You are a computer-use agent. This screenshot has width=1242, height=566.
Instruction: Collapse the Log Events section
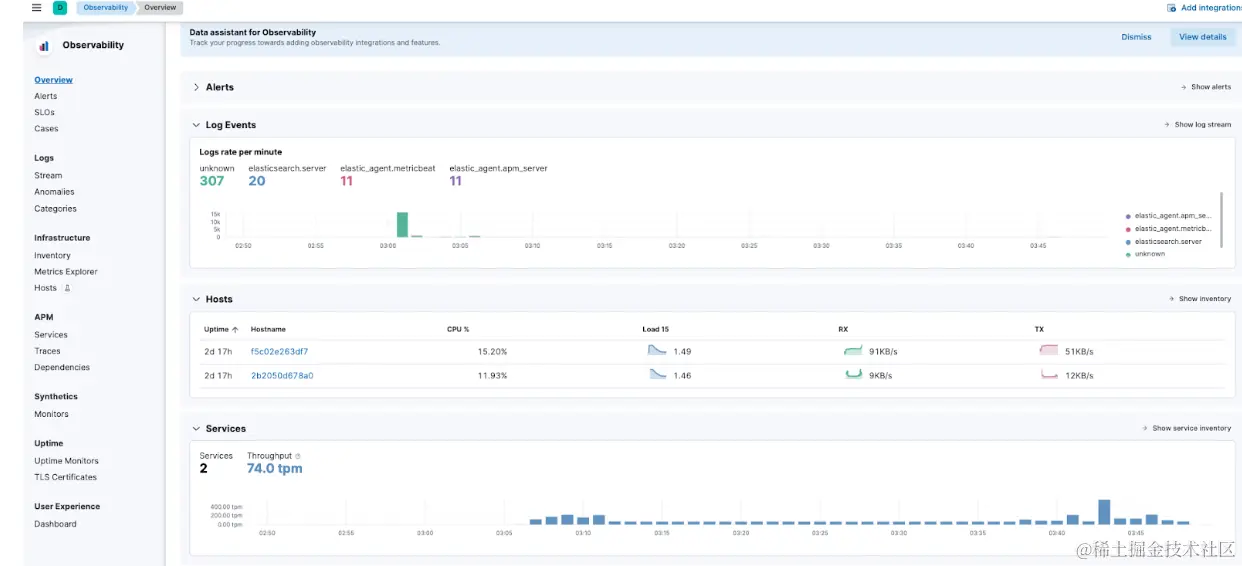196,125
